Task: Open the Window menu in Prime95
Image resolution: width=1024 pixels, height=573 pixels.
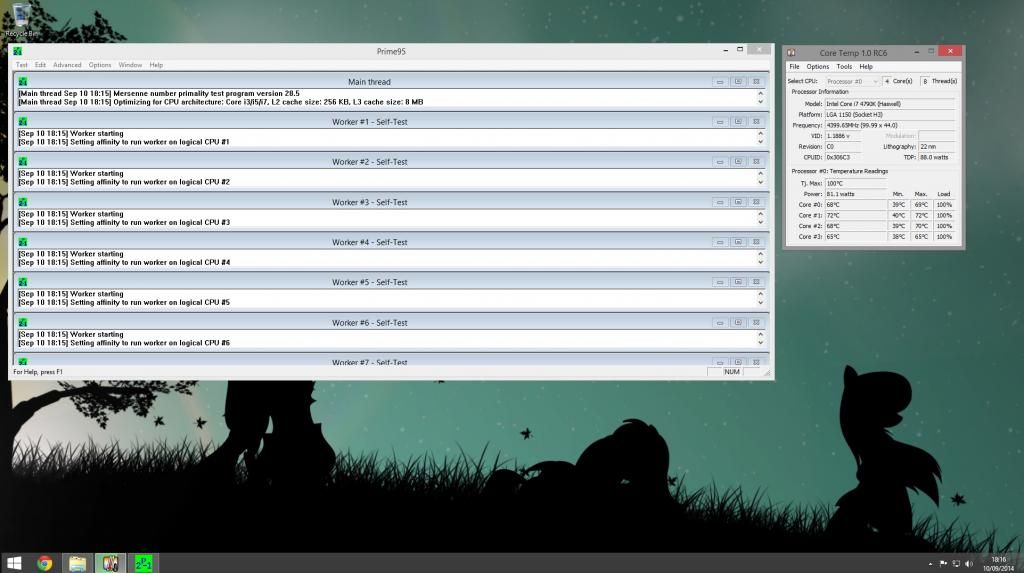Action: [130, 65]
